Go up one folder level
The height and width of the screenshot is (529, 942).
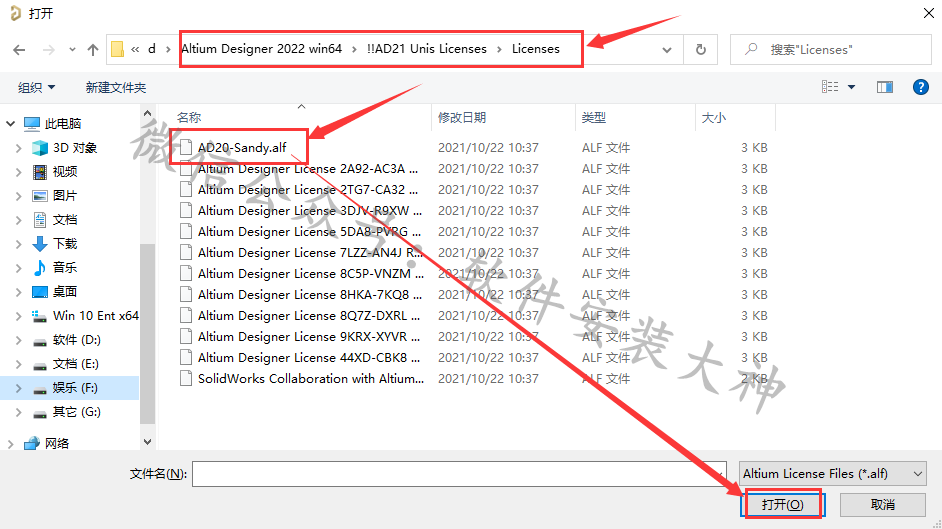[93, 50]
